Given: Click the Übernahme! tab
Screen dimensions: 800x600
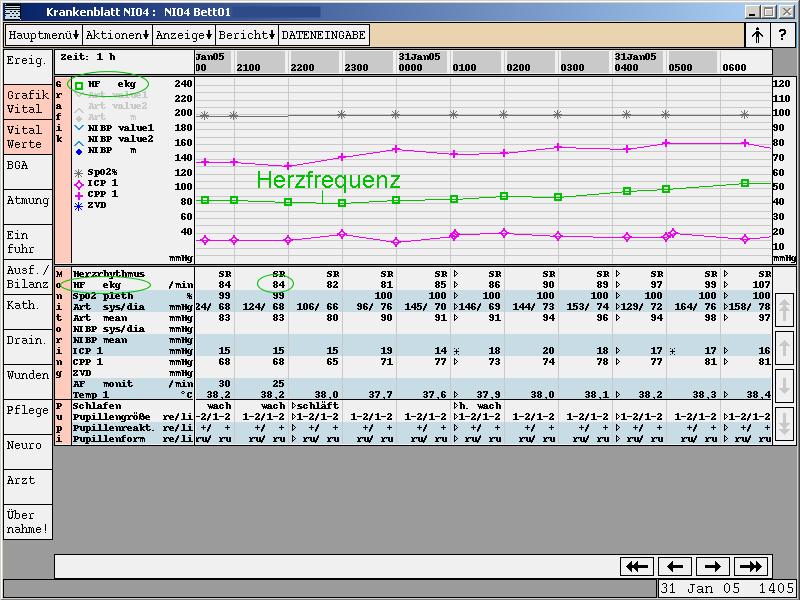Looking at the screenshot, I should [x=28, y=522].
